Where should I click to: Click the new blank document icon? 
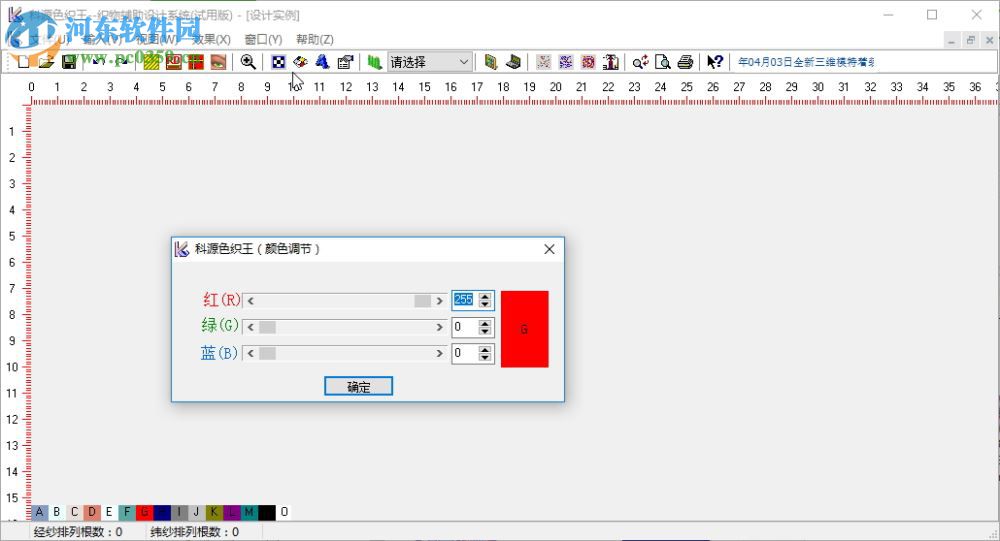[x=23, y=62]
